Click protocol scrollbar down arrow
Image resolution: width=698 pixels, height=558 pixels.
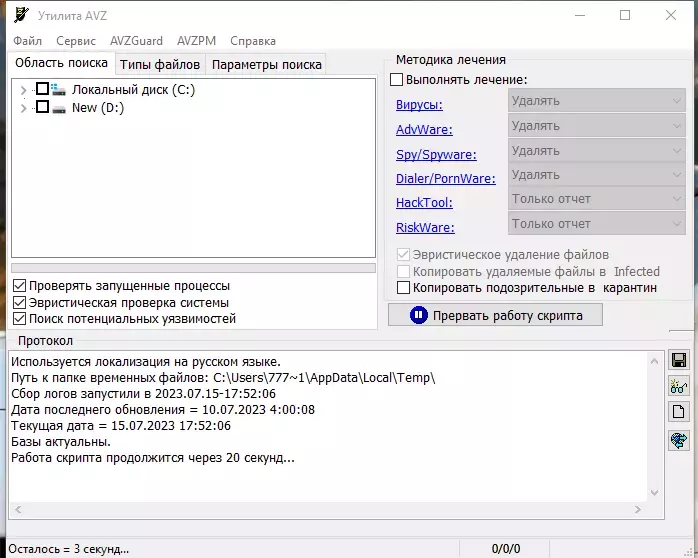tap(654, 493)
